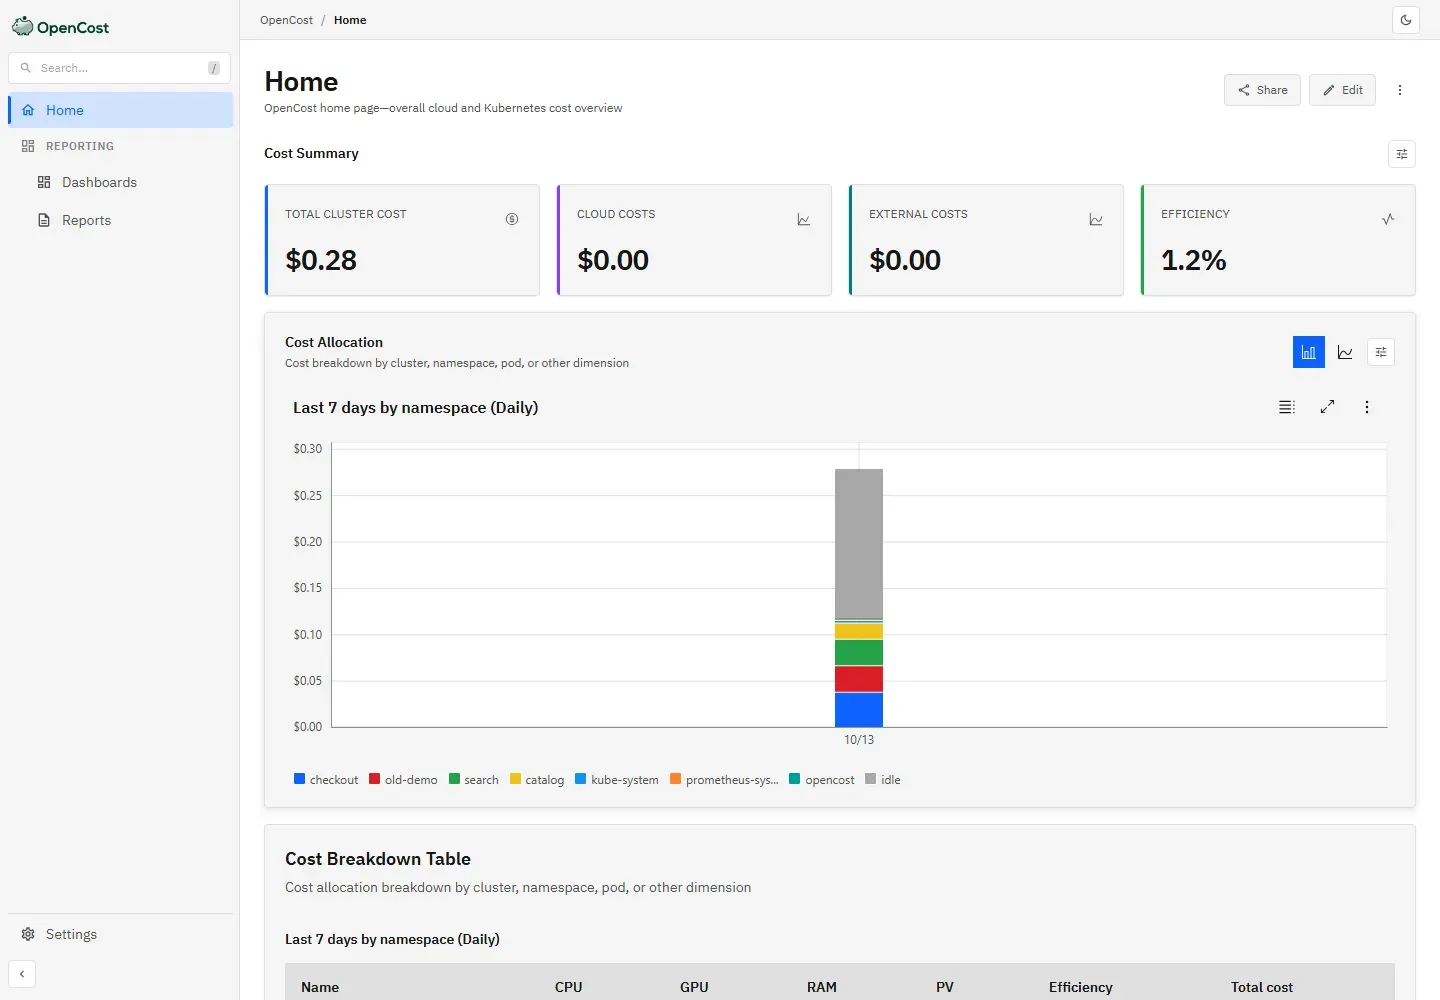The height and width of the screenshot is (1000, 1440).
Task: Sort table by Name column
Action: pos(320,987)
